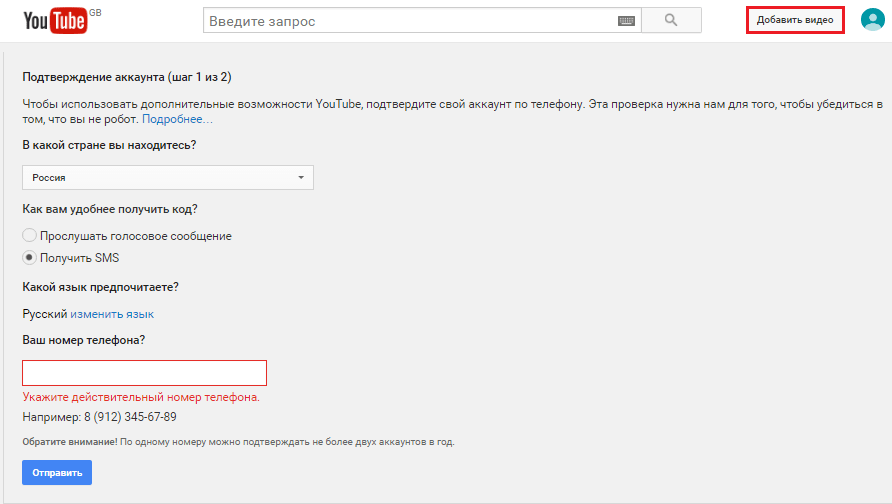Click the "Получить SMS" label text

pos(79,258)
